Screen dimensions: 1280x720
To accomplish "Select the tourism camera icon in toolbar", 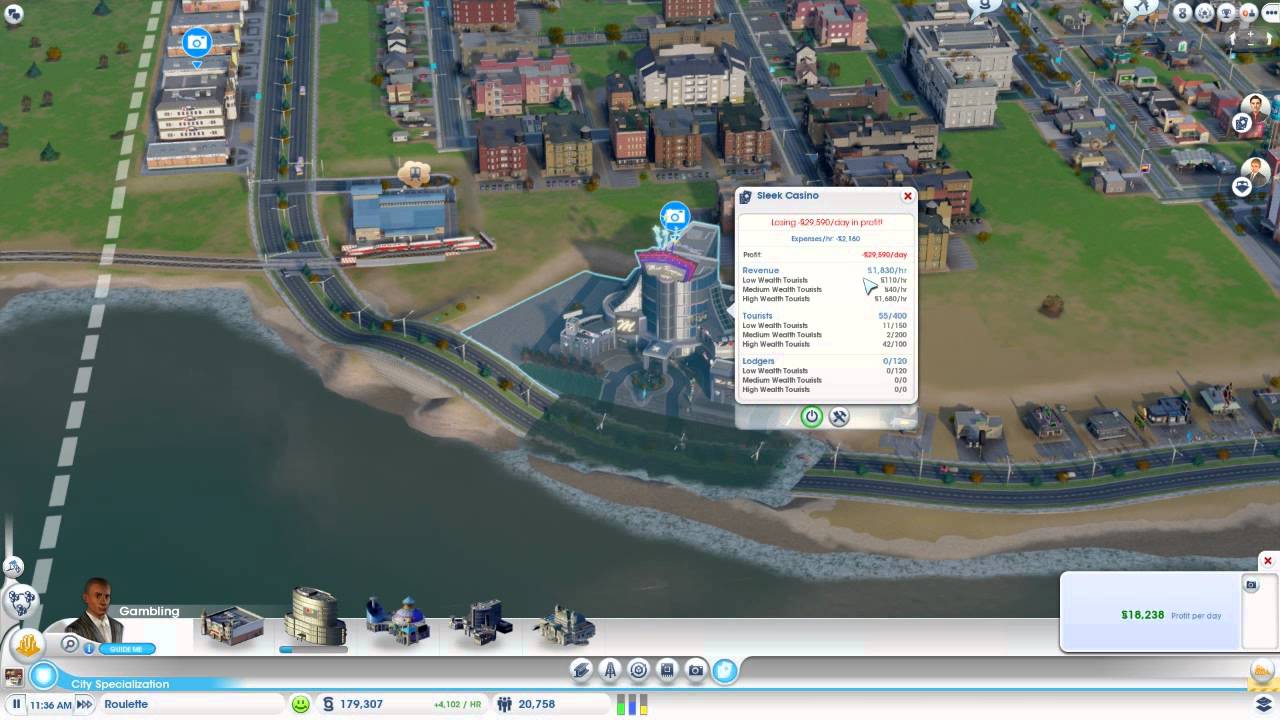I will click(x=696, y=671).
